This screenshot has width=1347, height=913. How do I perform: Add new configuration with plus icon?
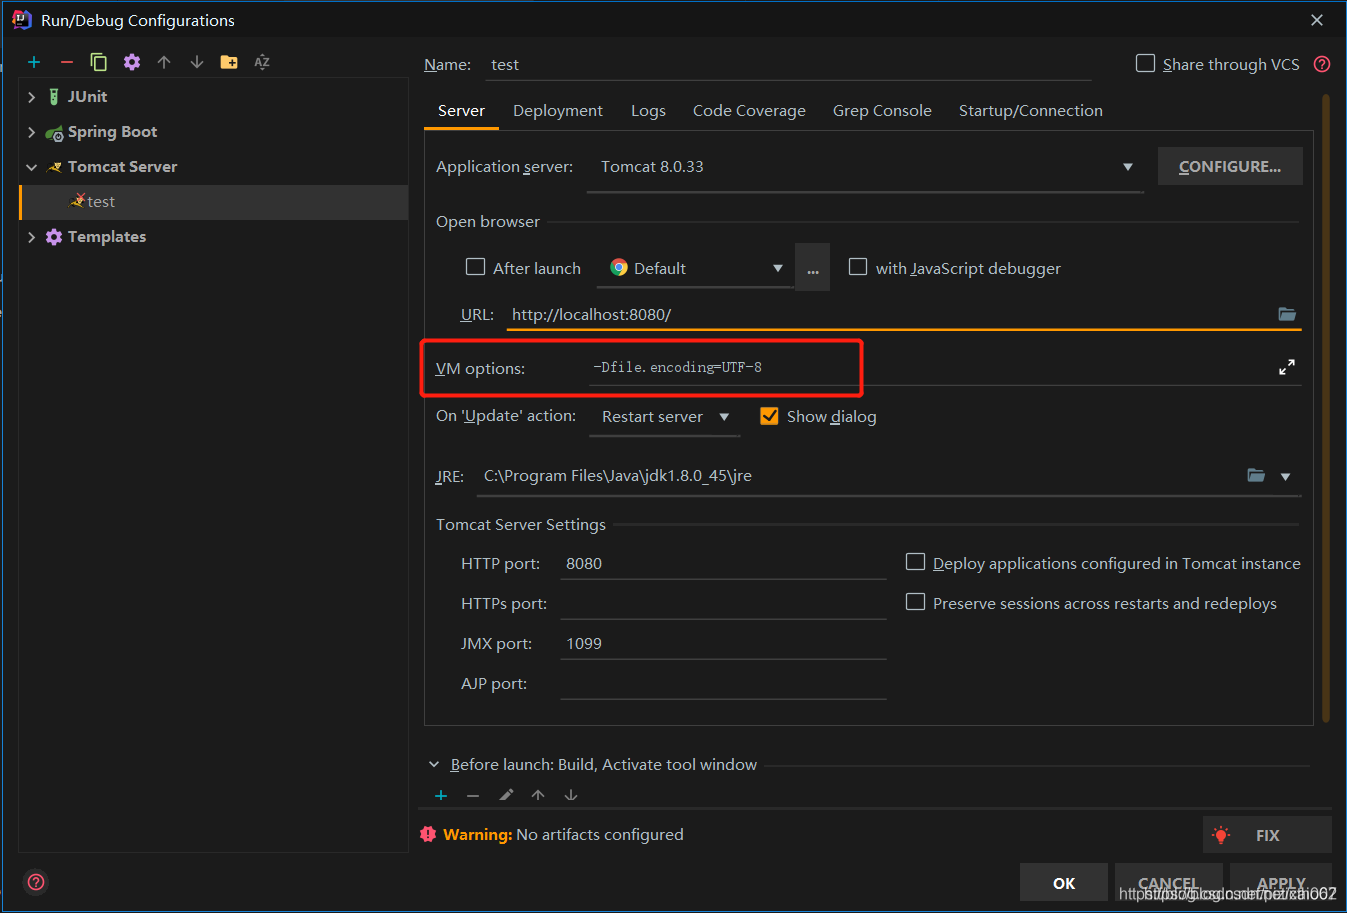tap(34, 62)
